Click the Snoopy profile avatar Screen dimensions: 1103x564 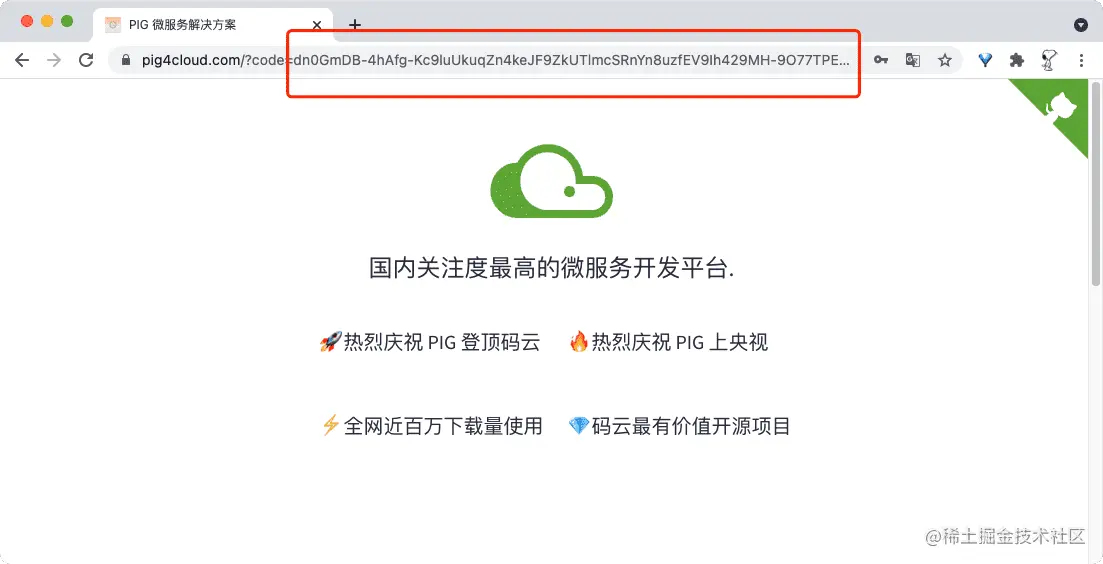click(1049, 60)
